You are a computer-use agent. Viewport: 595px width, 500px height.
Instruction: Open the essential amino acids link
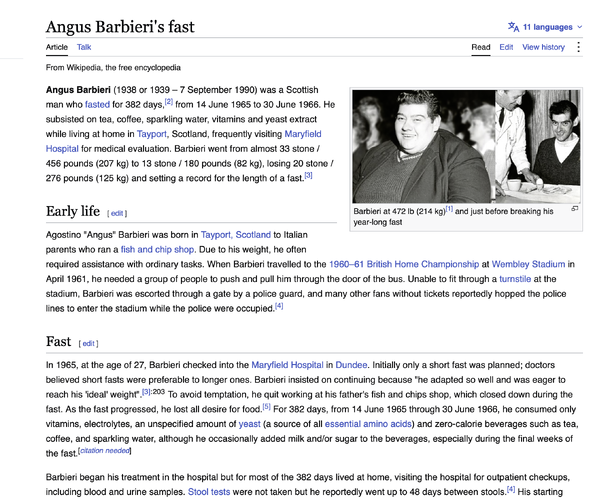(368, 424)
